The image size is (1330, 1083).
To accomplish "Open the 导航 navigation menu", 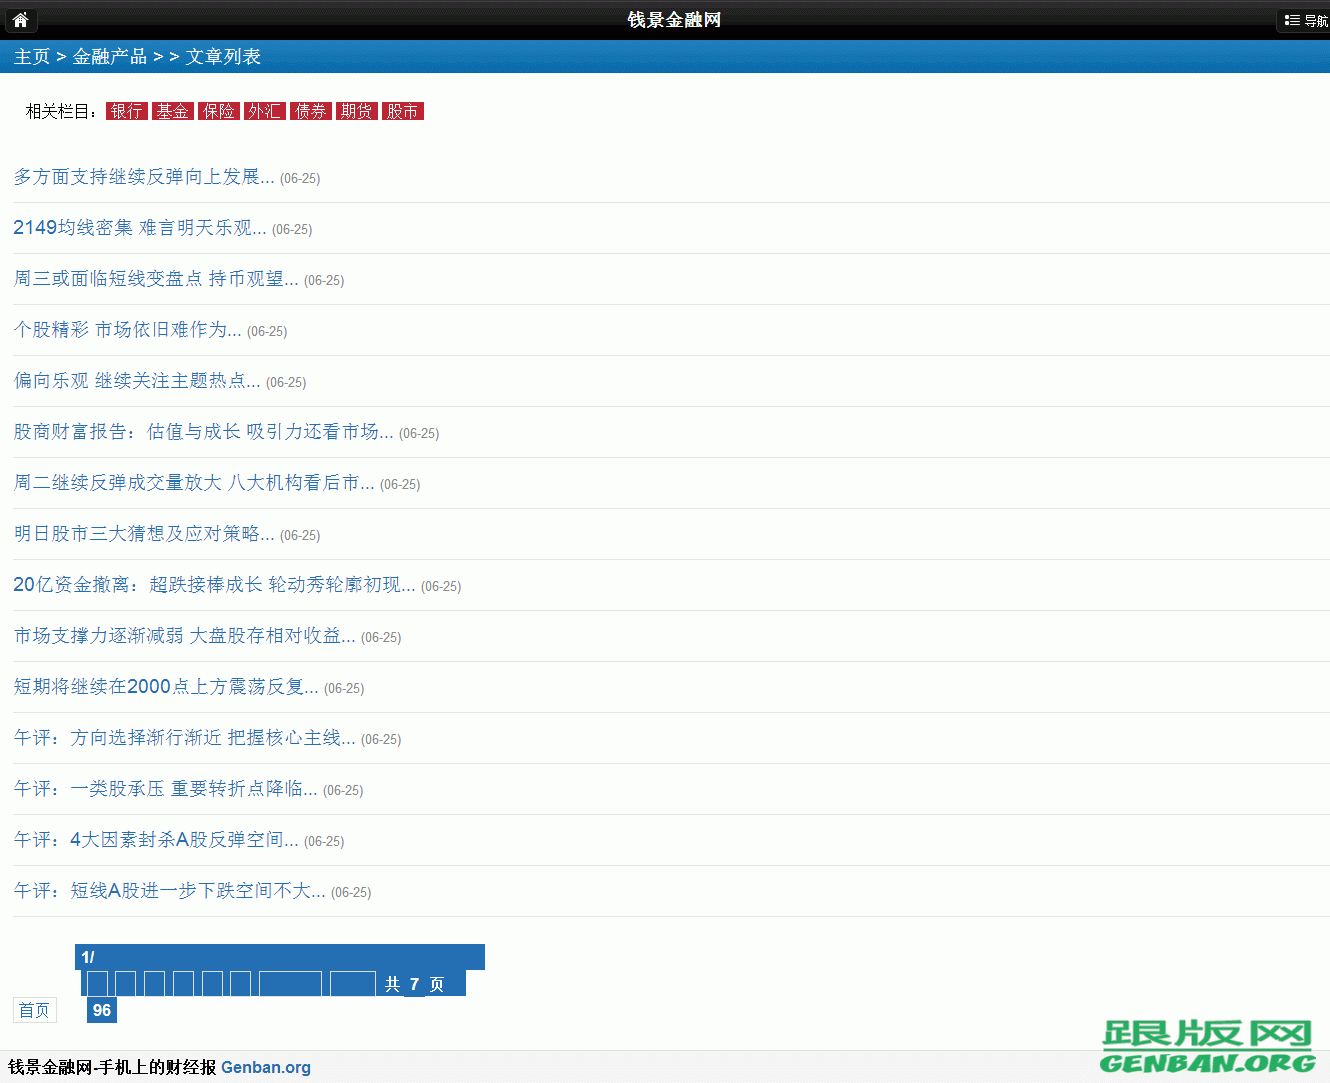I will tap(1305, 20).
